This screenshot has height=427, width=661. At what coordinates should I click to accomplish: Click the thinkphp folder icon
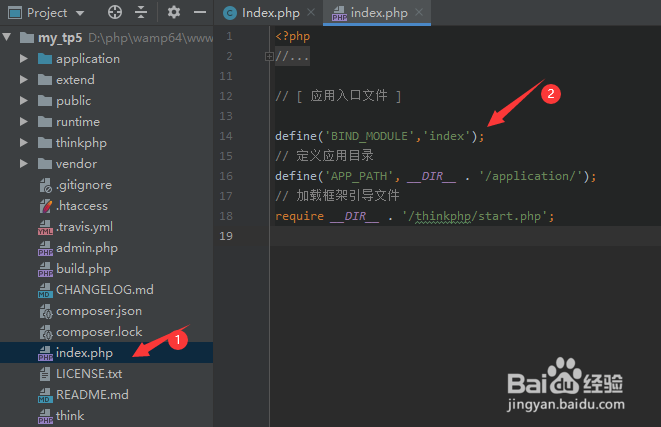45,142
